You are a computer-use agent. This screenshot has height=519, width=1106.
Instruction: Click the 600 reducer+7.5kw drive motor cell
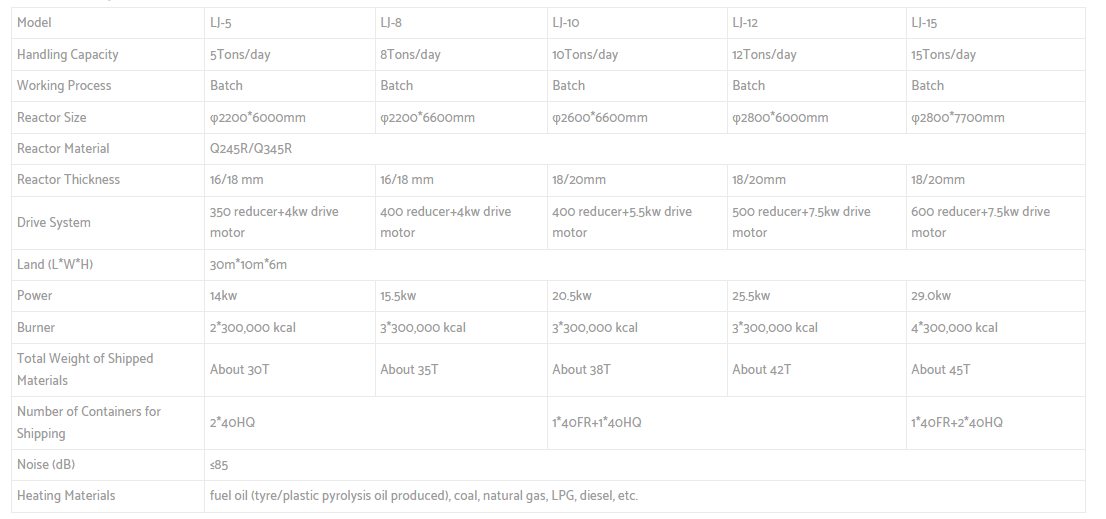[x=980, y=222]
